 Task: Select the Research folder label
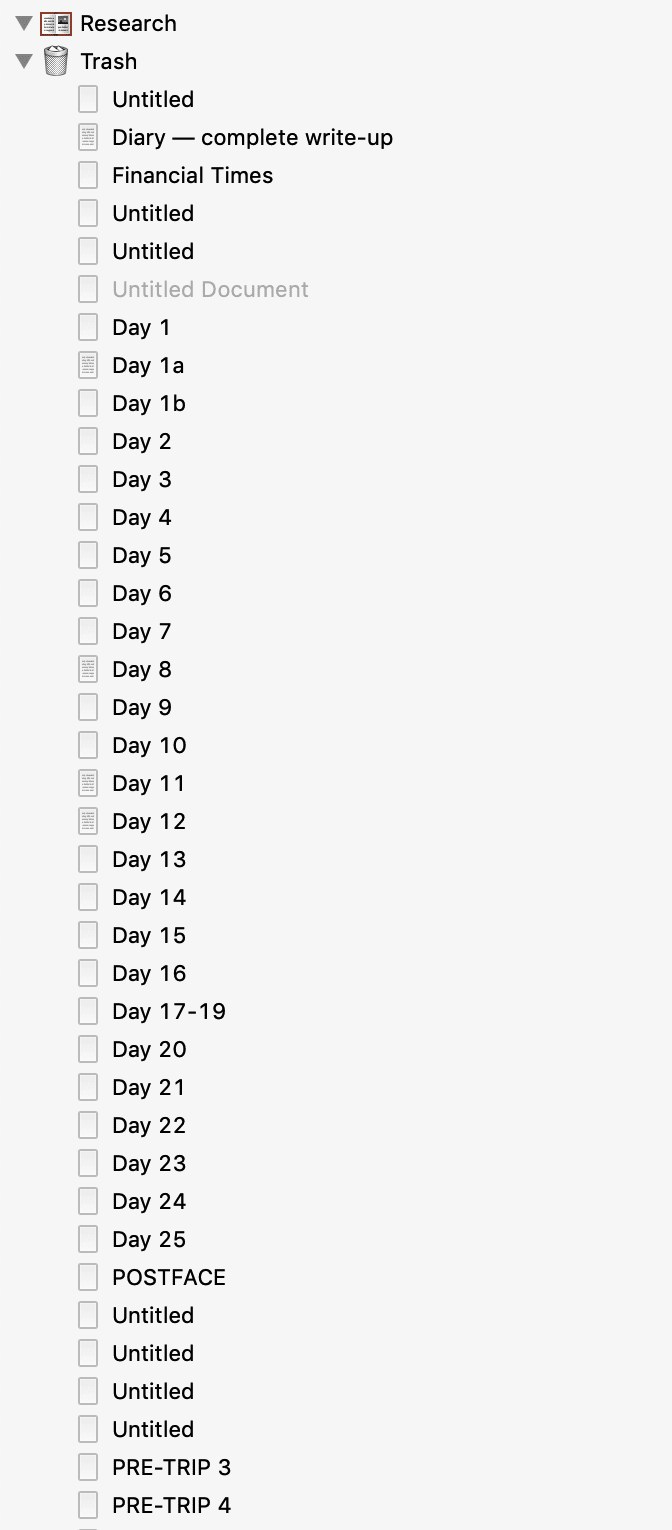click(128, 23)
